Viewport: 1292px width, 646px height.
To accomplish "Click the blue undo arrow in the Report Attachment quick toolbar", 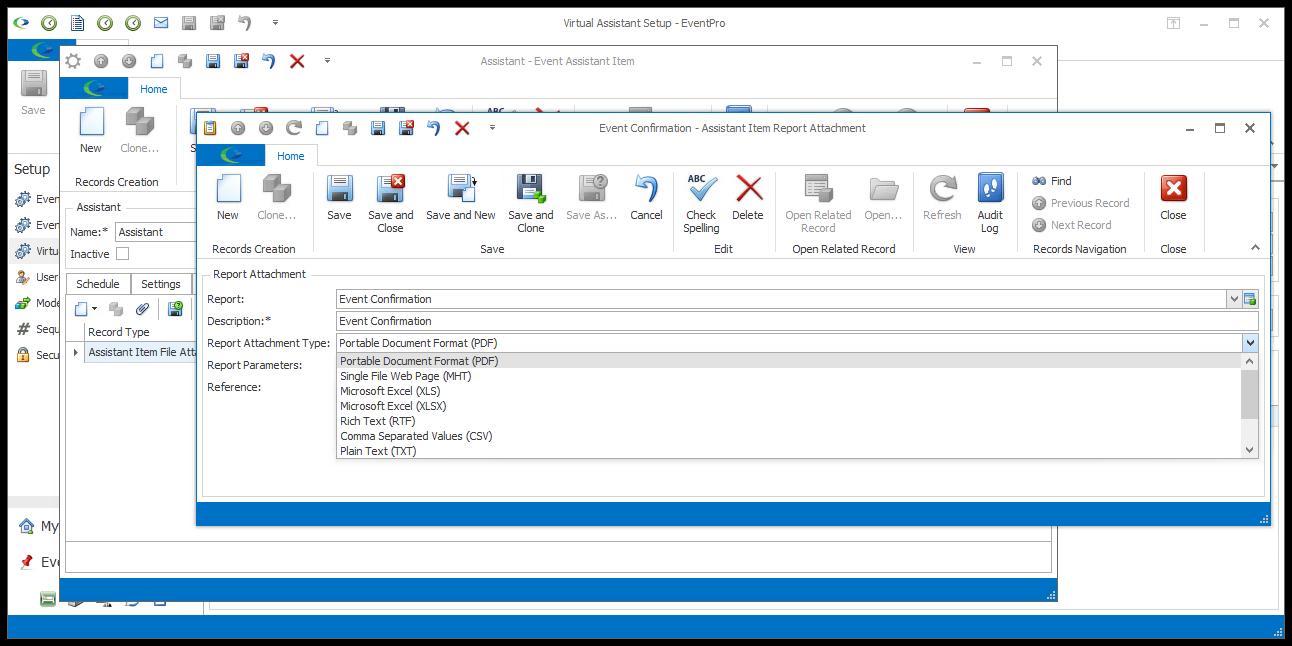I will pos(434,128).
